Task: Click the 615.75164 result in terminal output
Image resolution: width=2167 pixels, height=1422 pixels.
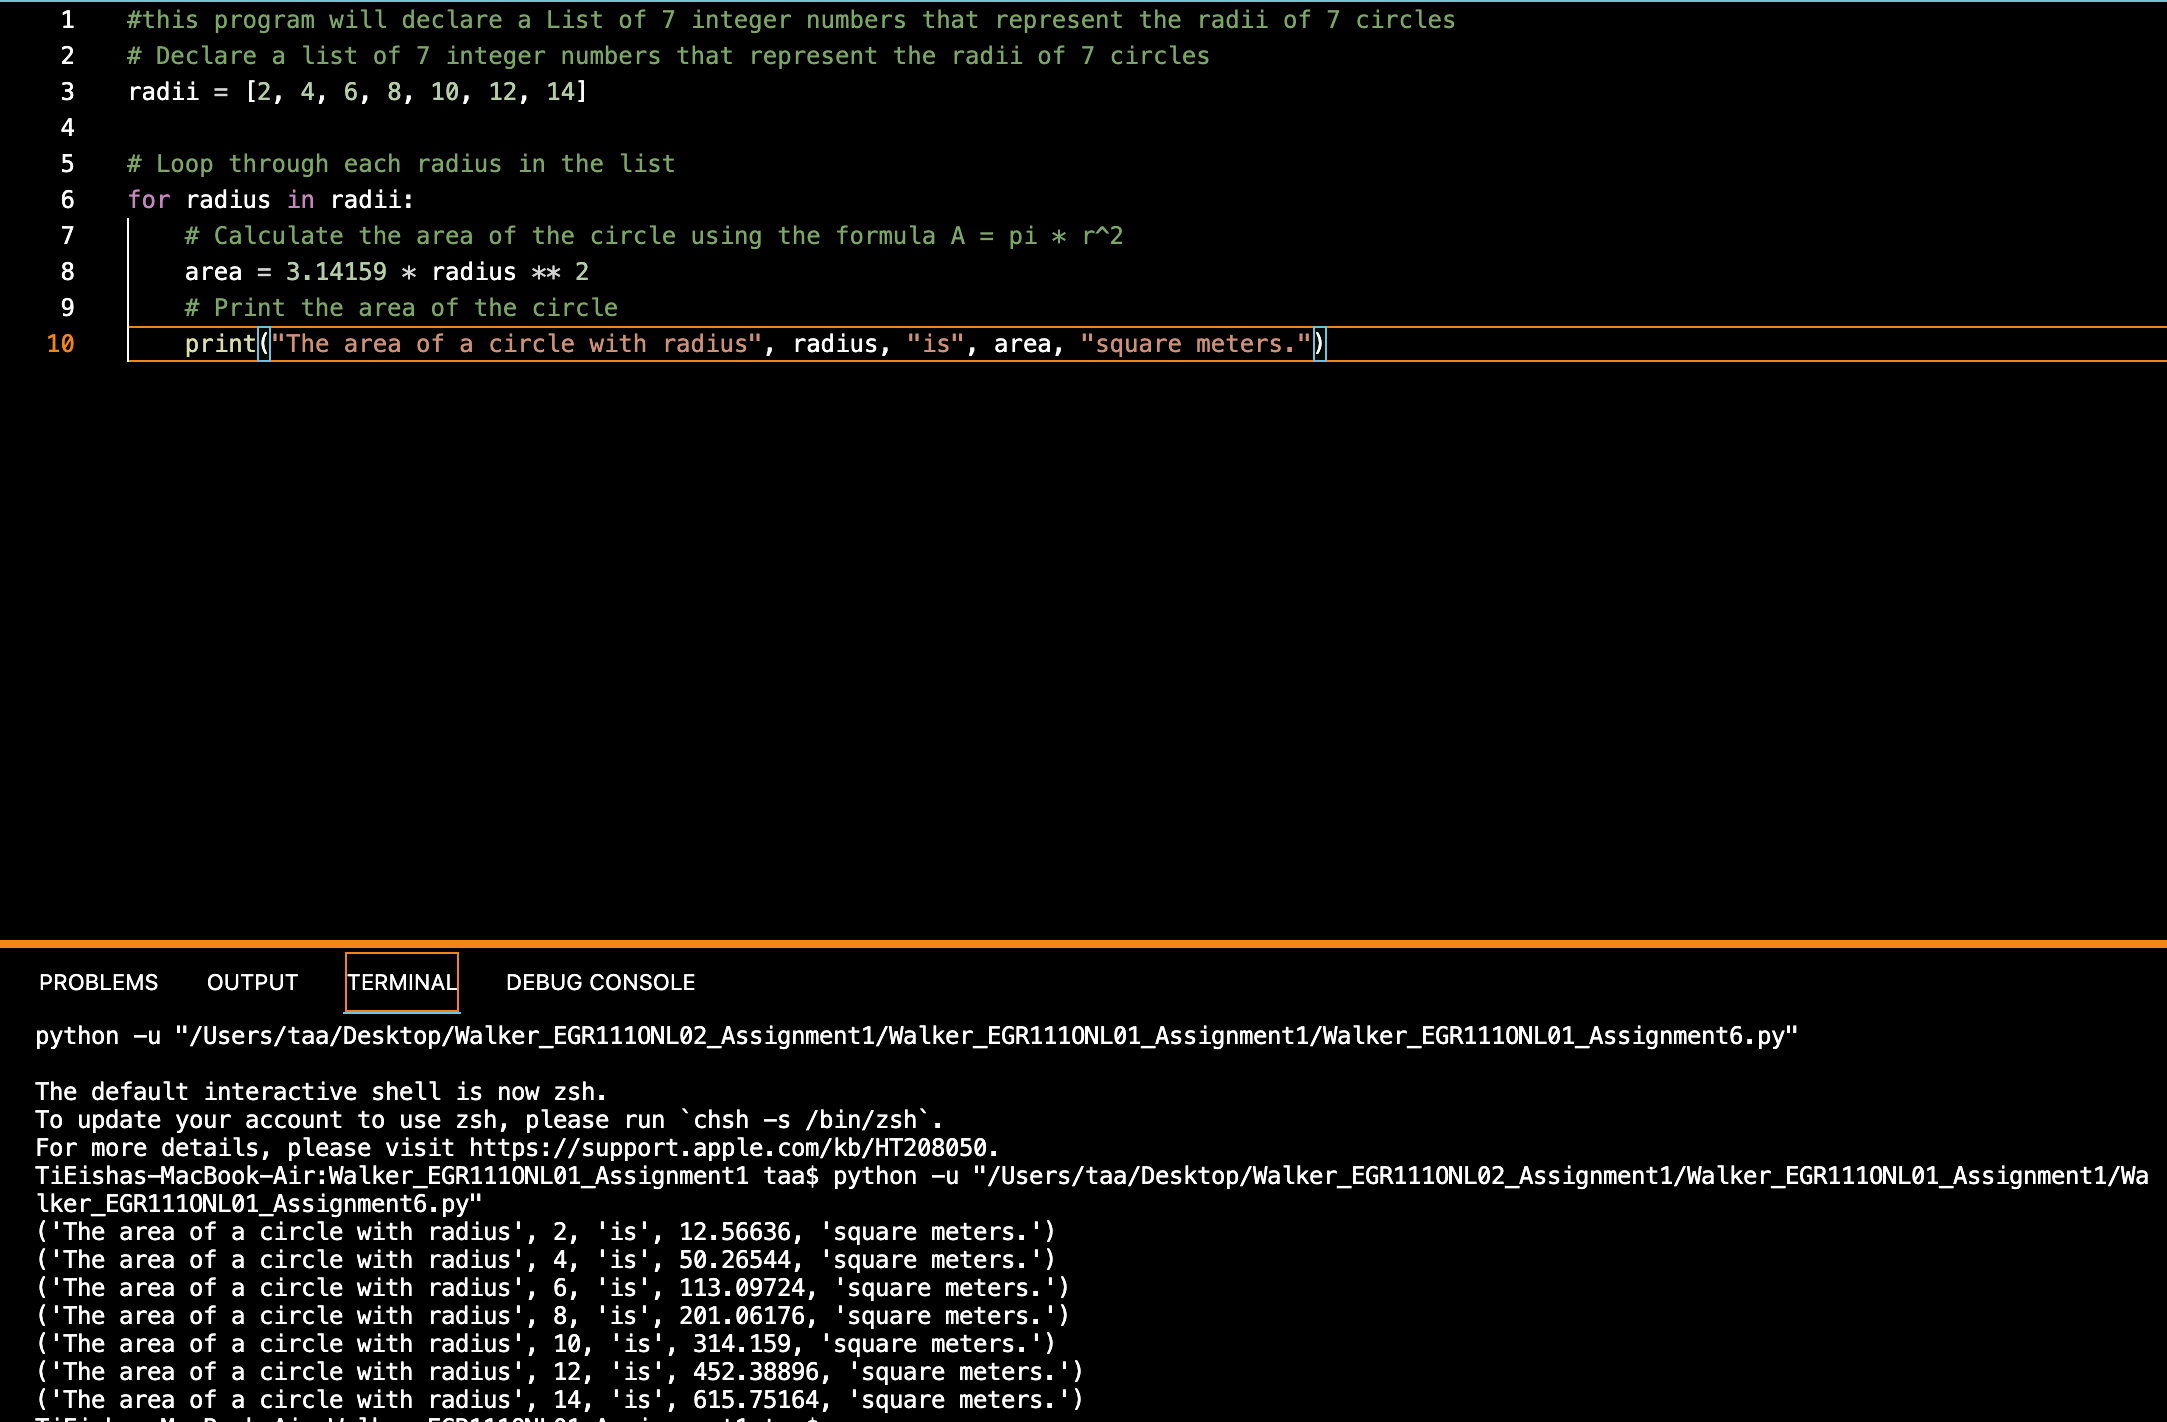Action: [756, 1400]
